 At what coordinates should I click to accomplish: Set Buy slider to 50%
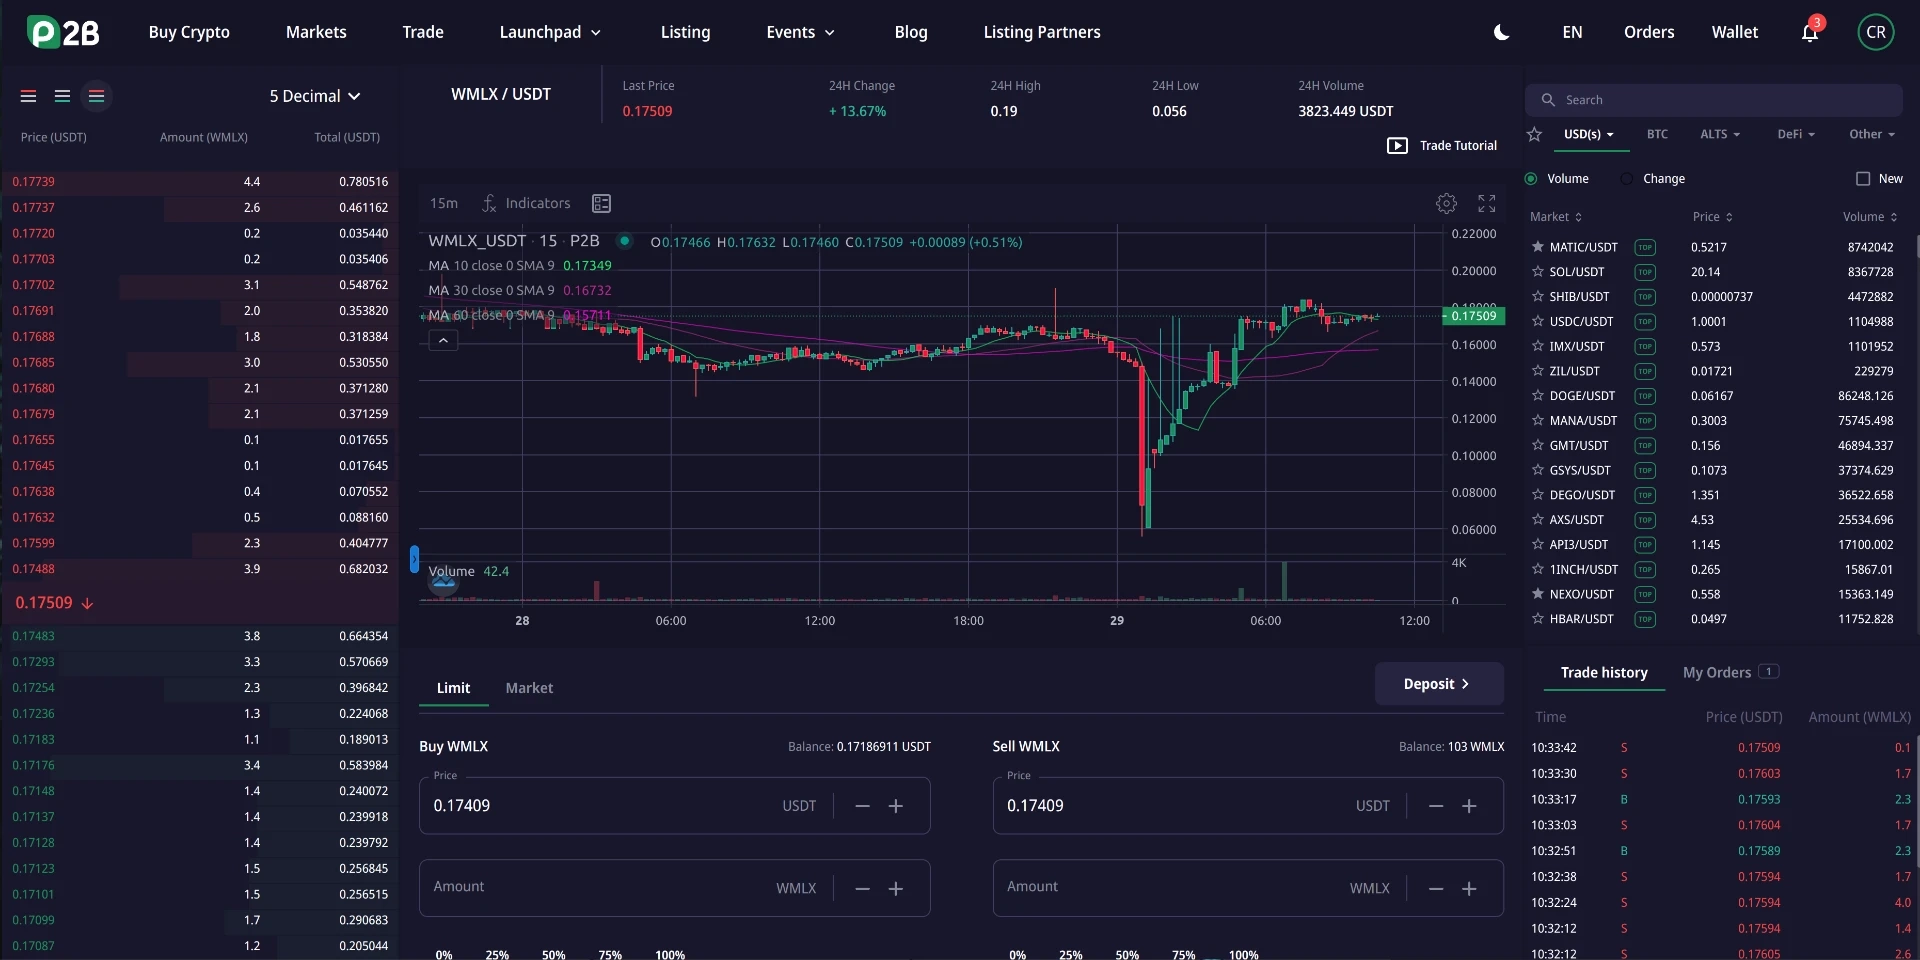tap(553, 955)
